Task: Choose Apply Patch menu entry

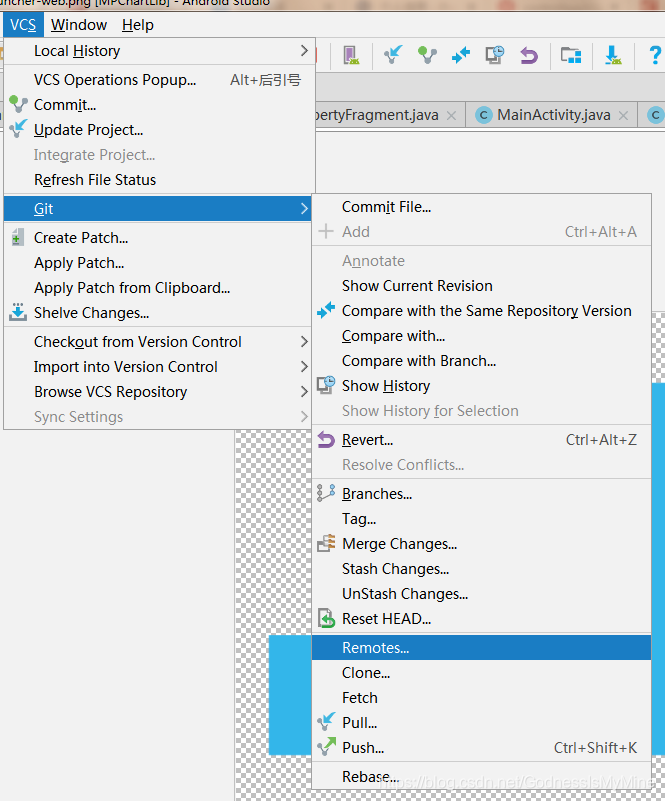Action: coord(159,263)
